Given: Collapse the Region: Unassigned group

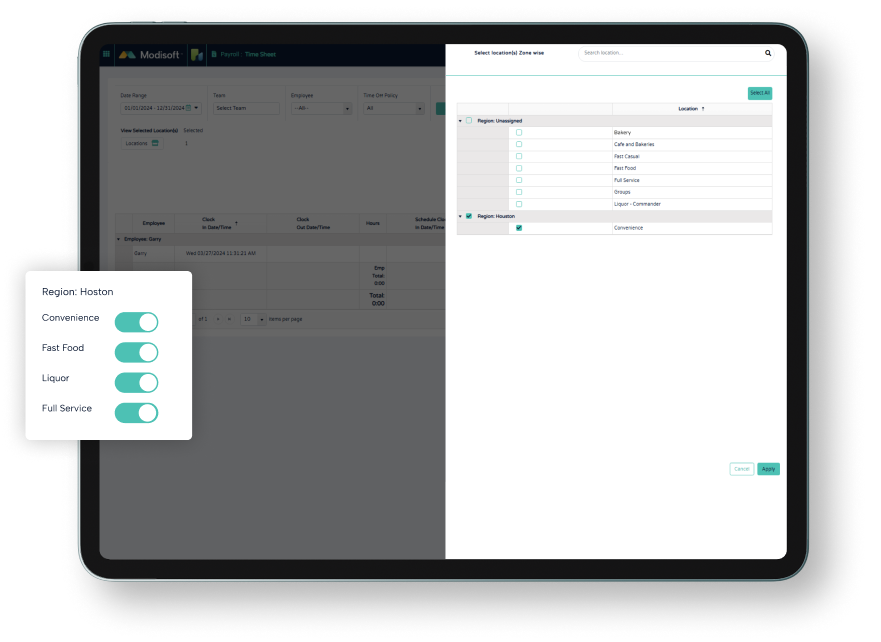Looking at the screenshot, I should click(x=460, y=121).
